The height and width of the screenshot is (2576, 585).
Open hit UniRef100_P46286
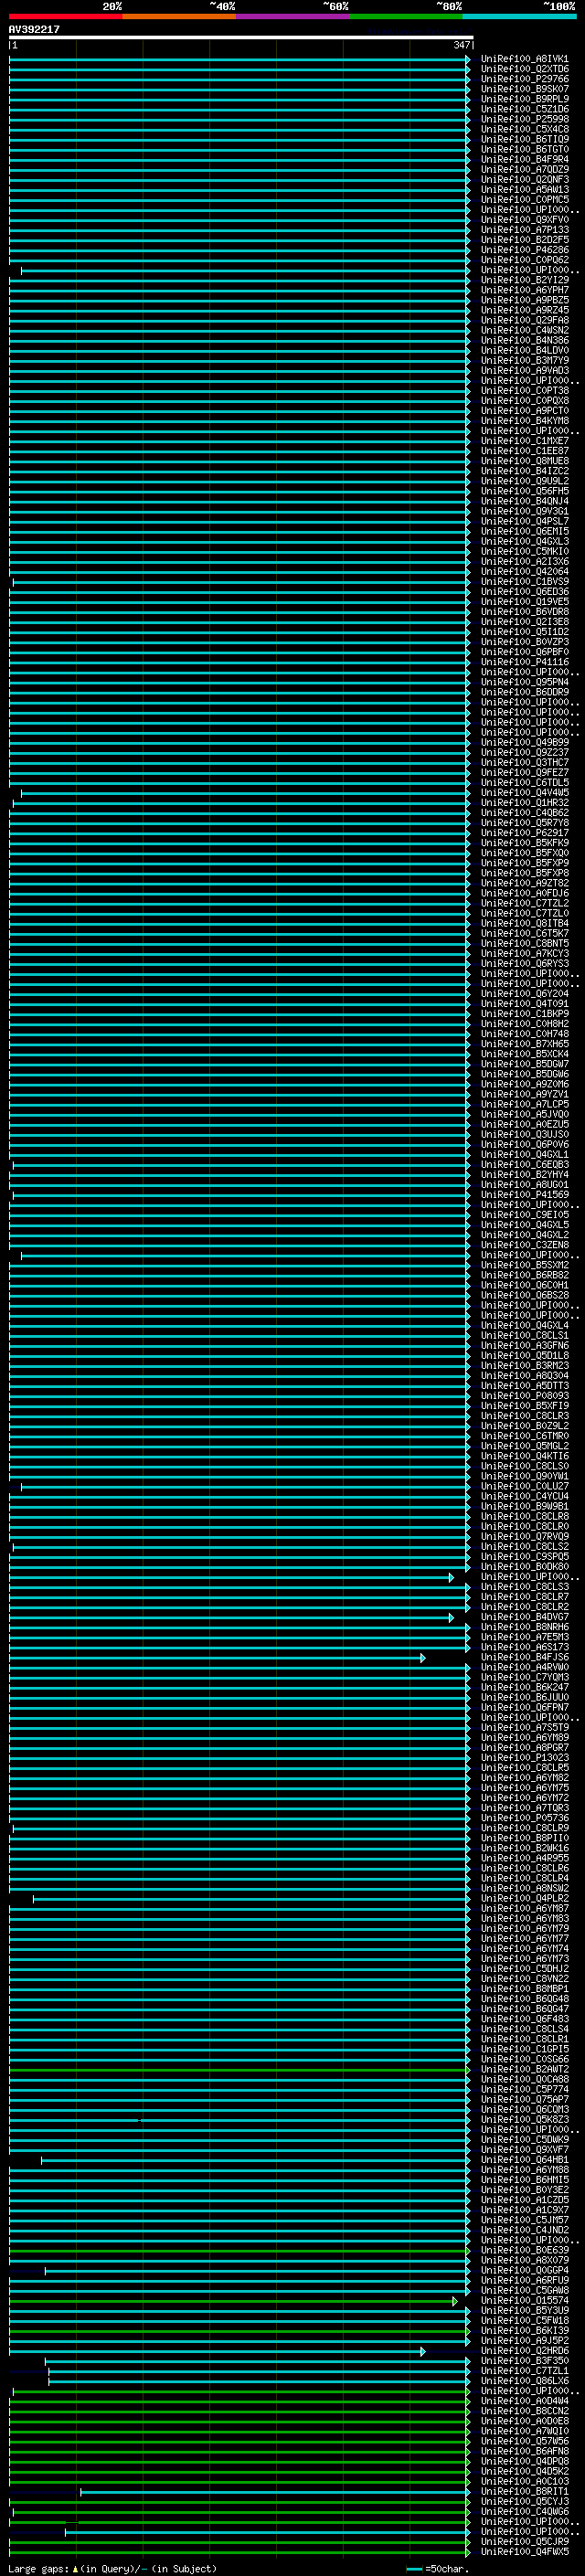[524, 250]
